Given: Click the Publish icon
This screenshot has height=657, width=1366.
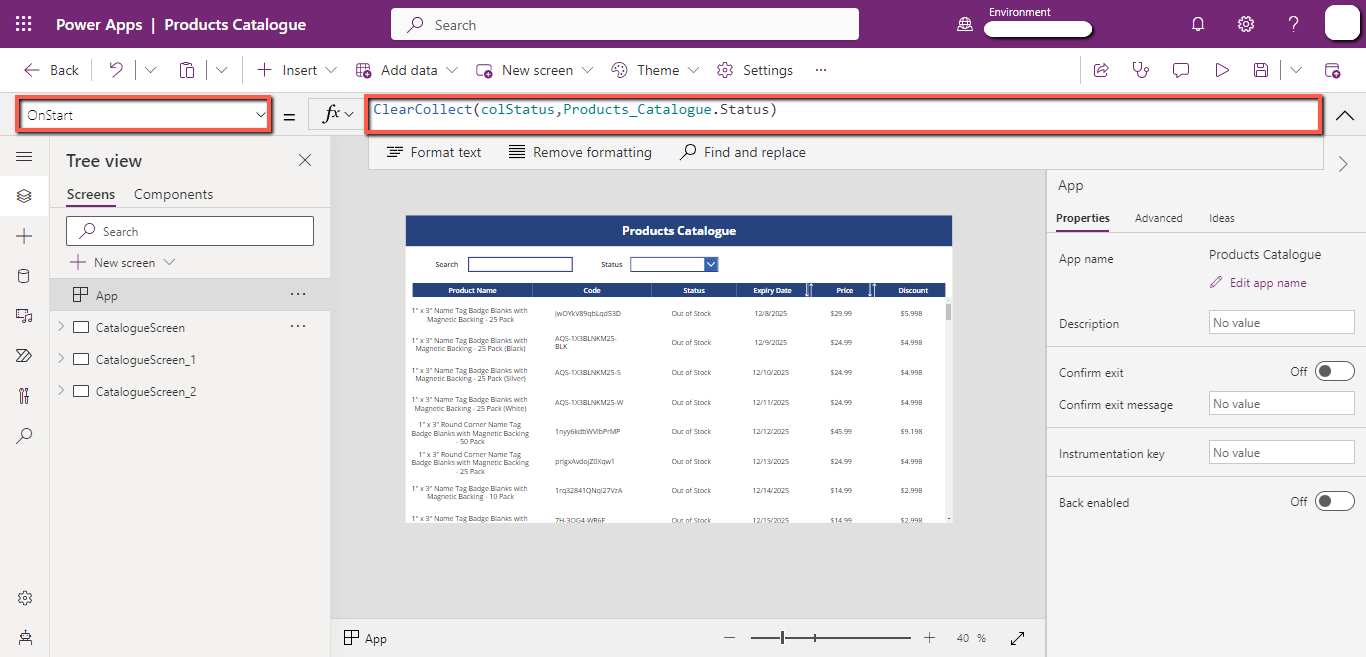Looking at the screenshot, I should [1332, 70].
